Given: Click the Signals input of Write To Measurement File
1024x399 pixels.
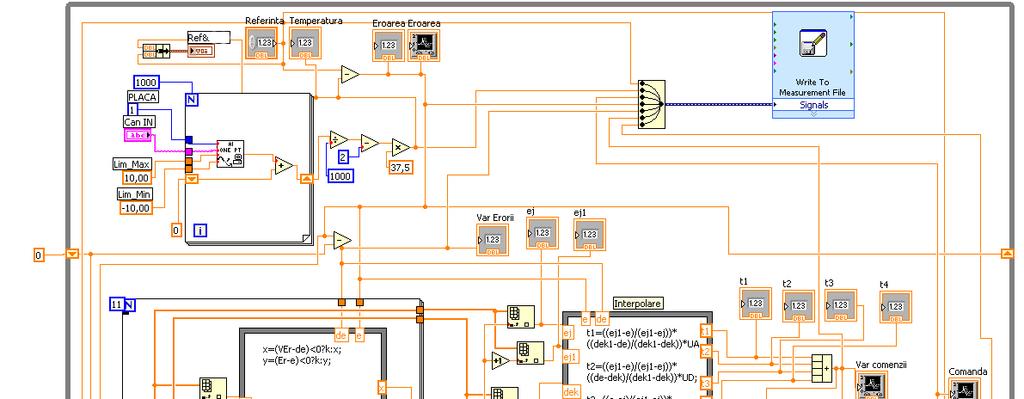Looking at the screenshot, I should (813, 104).
